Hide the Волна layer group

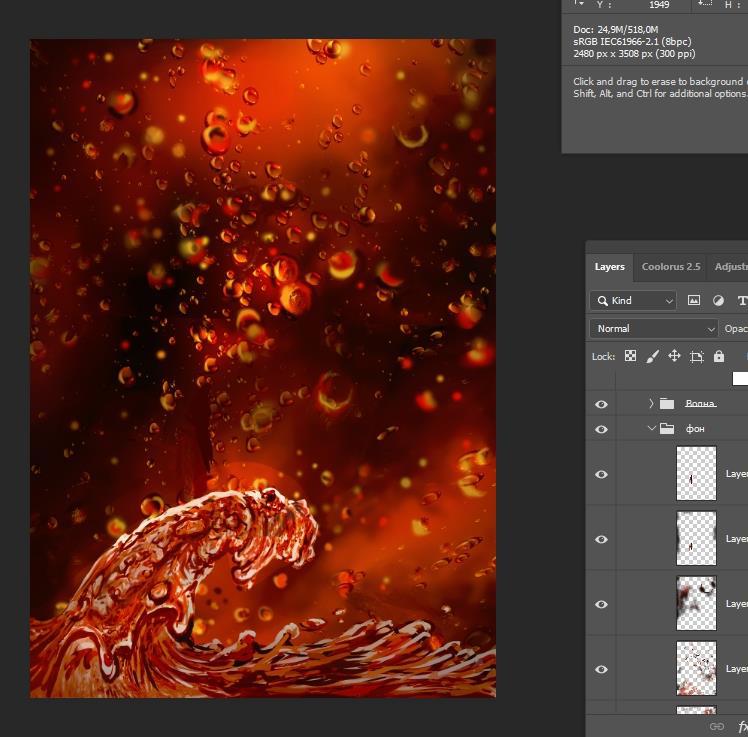[x=601, y=404]
